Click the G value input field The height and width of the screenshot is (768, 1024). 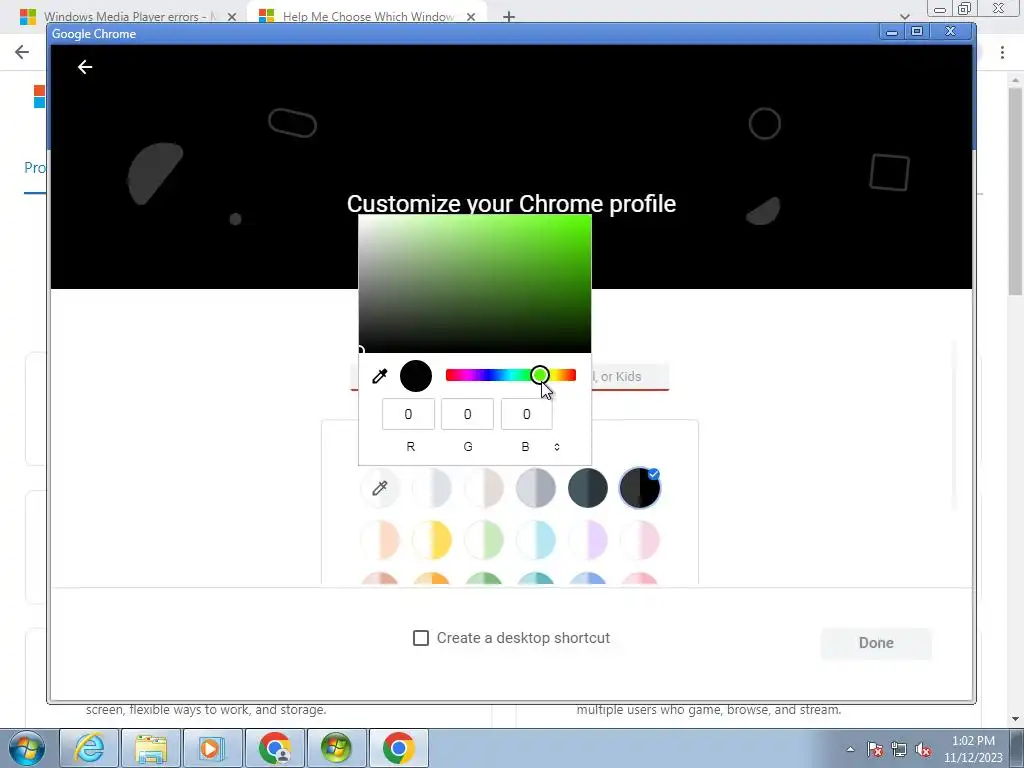pyautogui.click(x=467, y=414)
